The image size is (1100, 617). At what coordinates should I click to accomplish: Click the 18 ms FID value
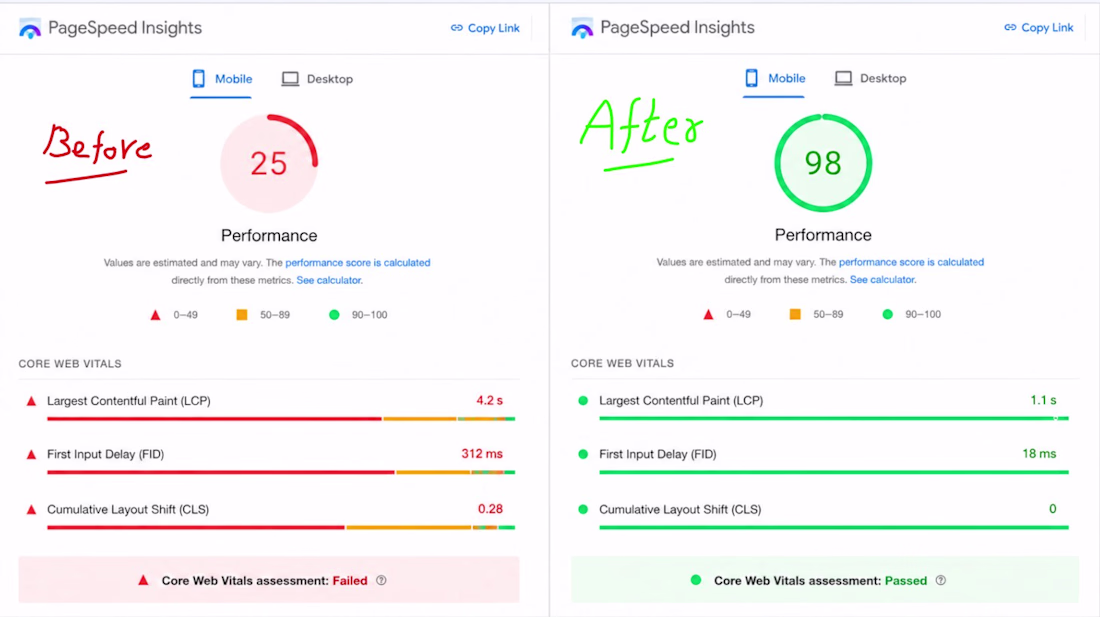click(x=1039, y=454)
